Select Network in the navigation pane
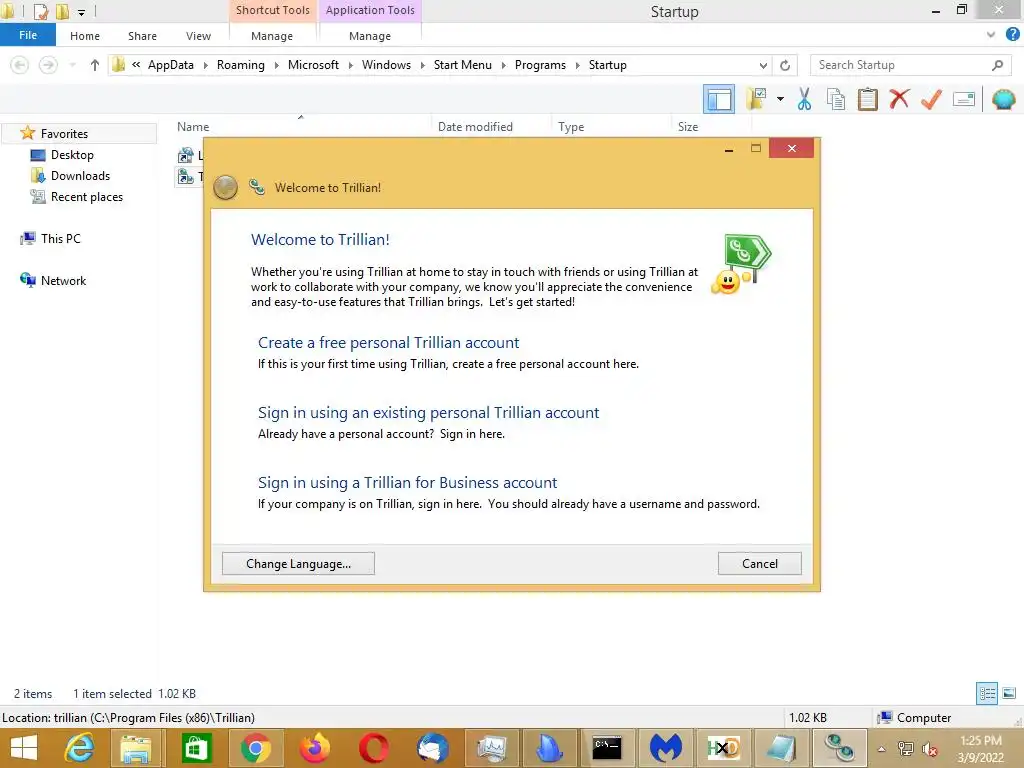The width and height of the screenshot is (1024, 768). pyautogui.click(x=63, y=280)
